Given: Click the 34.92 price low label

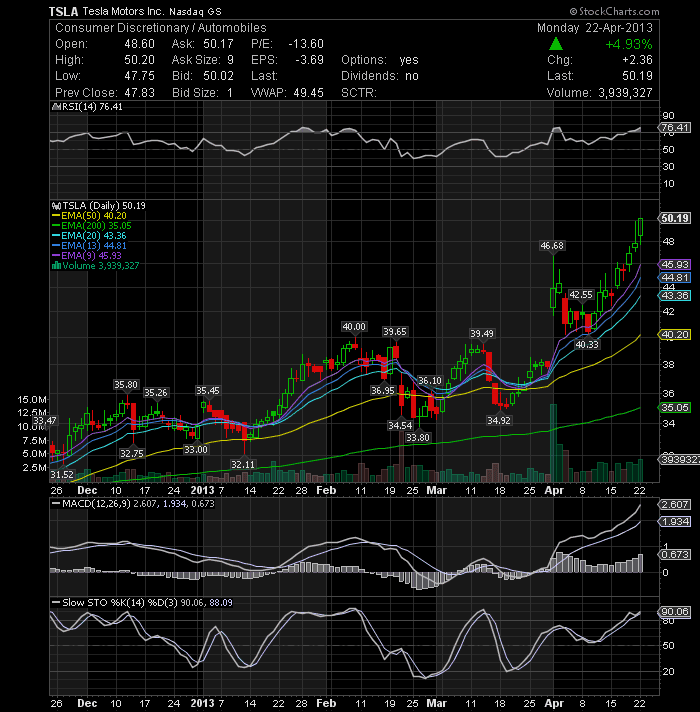Looking at the screenshot, I should (499, 420).
